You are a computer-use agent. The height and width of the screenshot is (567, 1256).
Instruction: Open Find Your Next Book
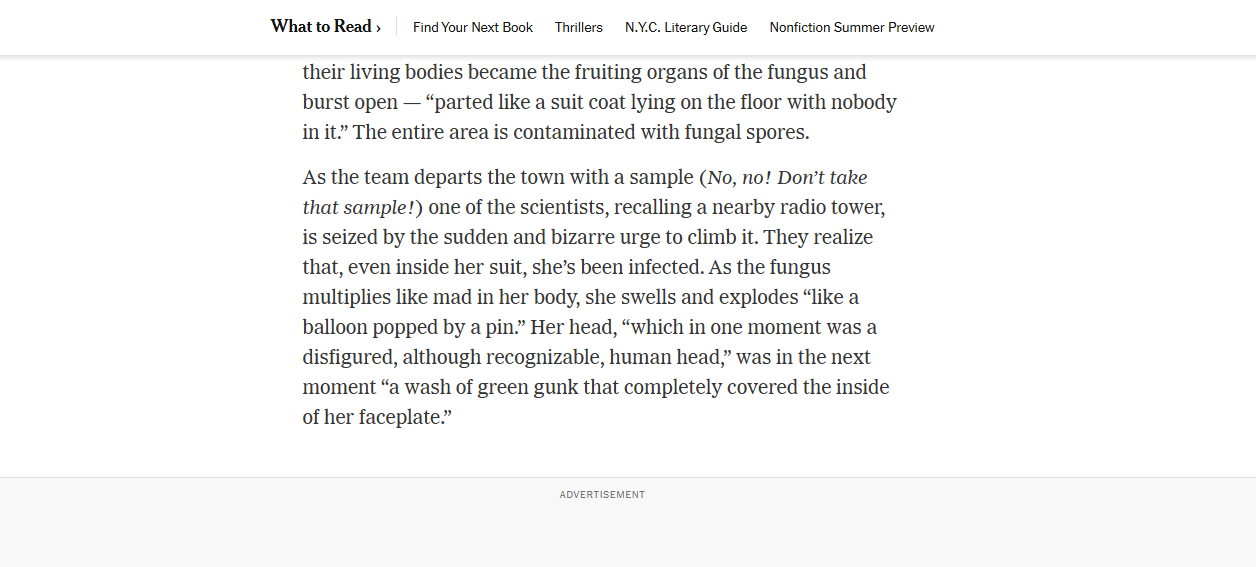point(473,28)
